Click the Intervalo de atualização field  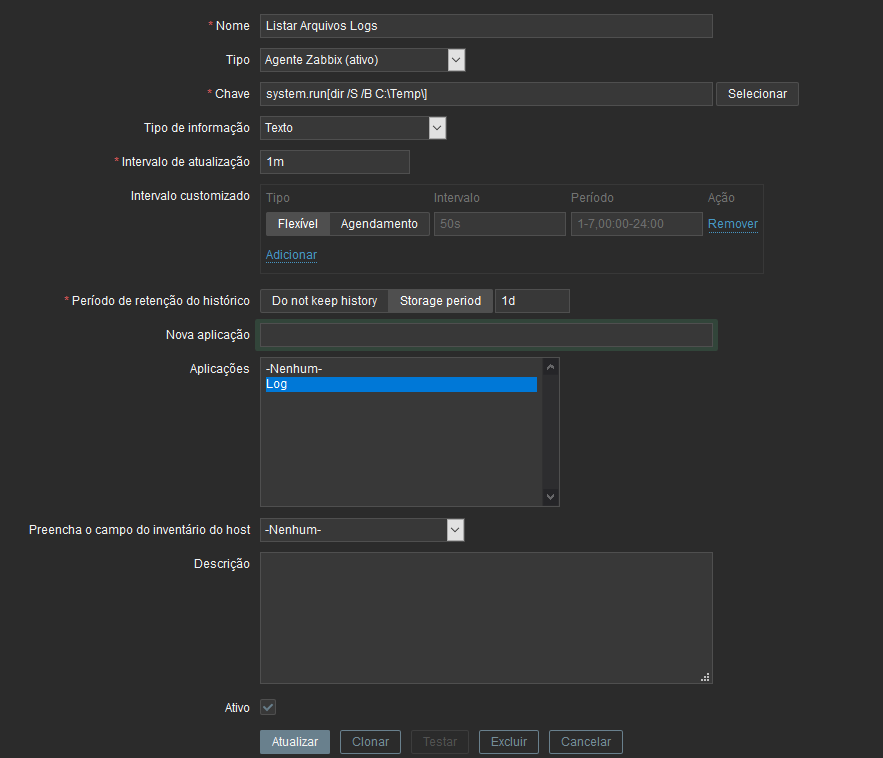pos(335,162)
